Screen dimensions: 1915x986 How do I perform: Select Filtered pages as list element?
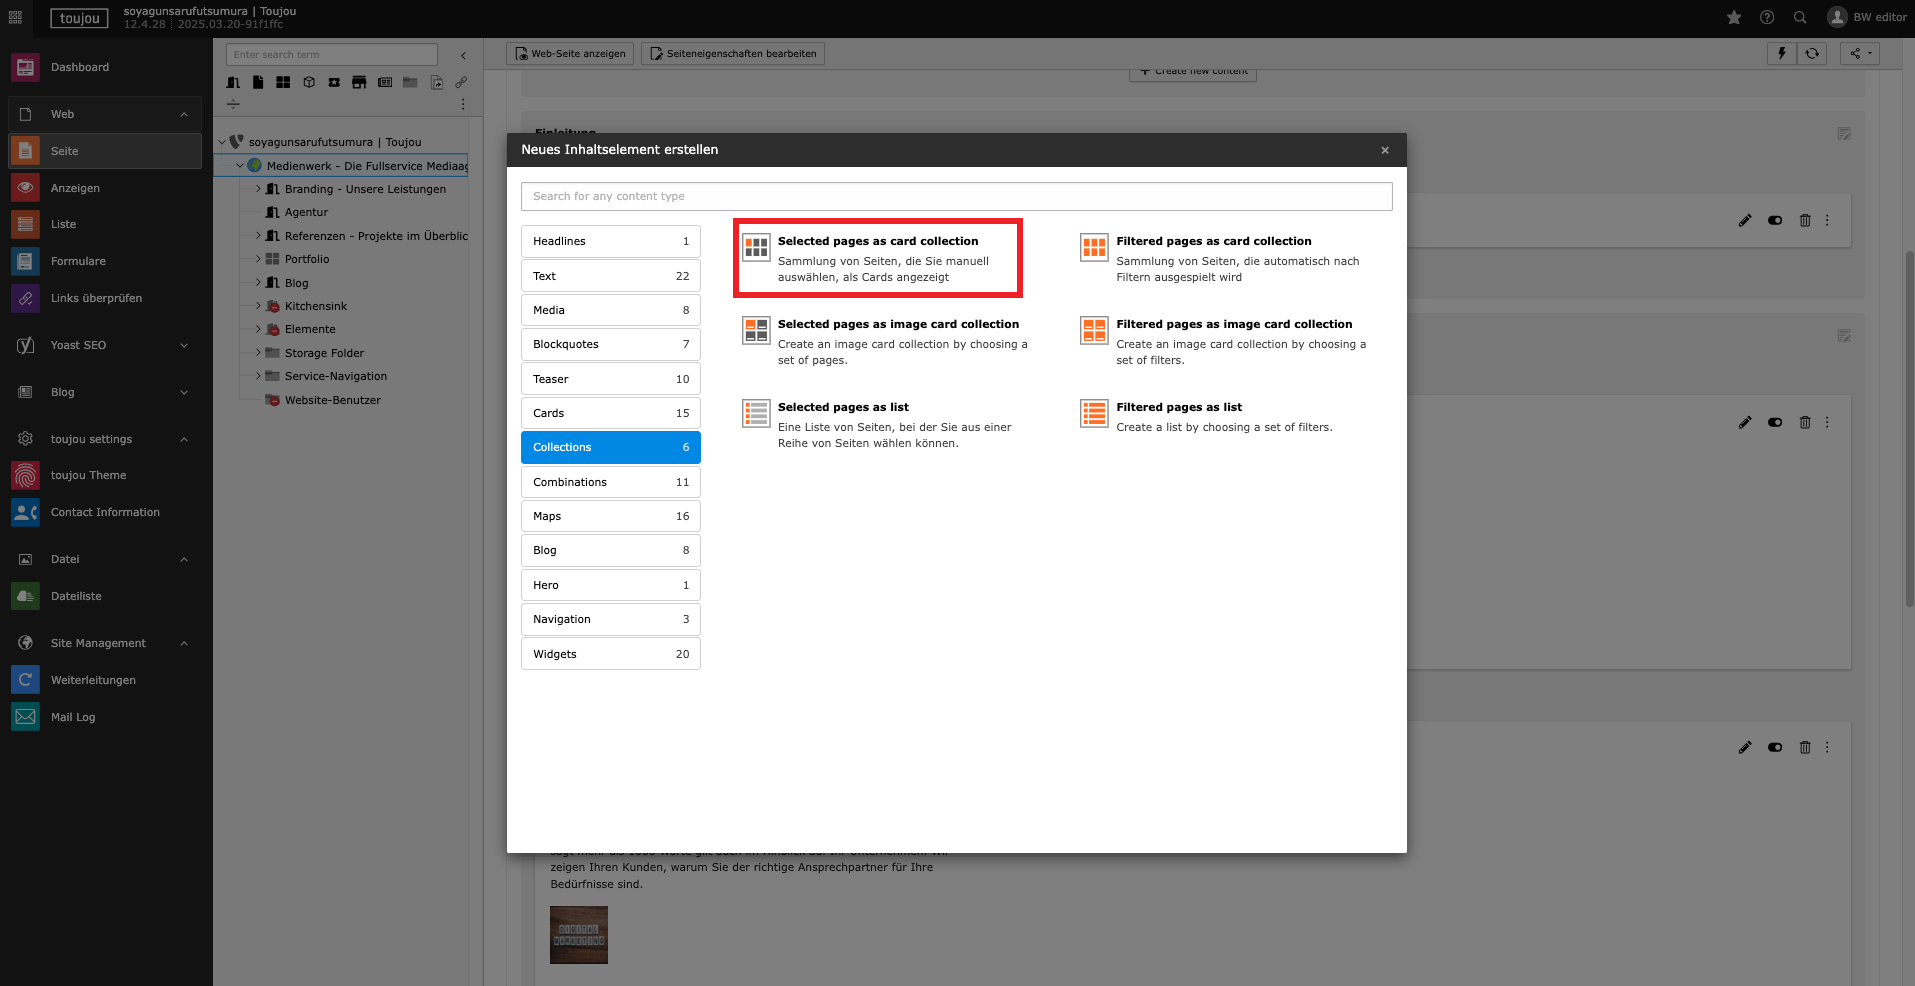(x=1178, y=407)
